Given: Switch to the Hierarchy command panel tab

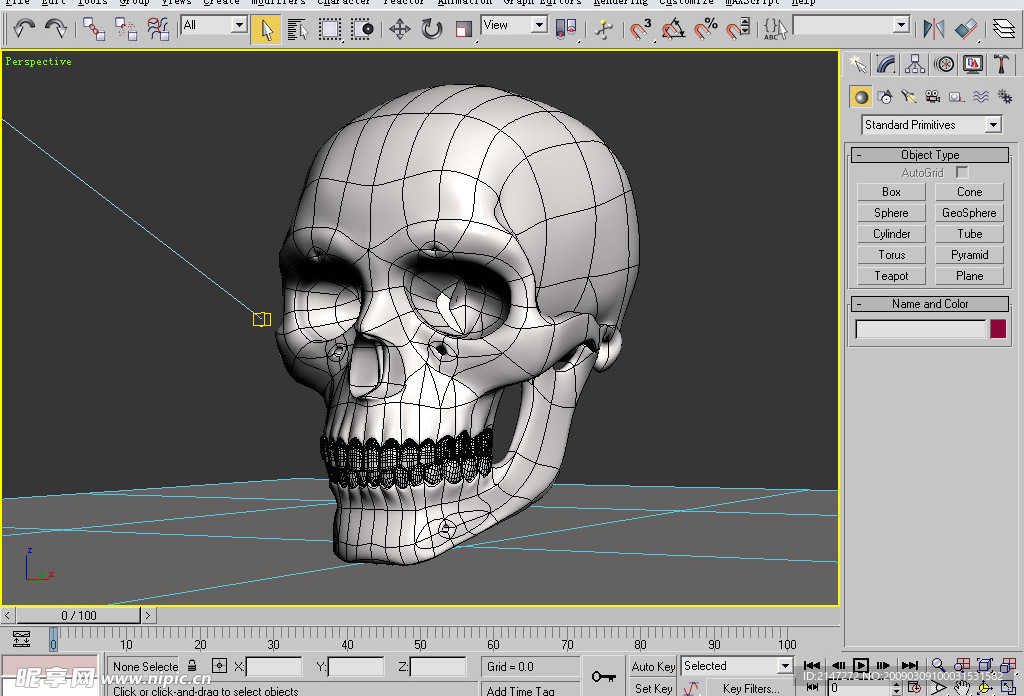Looking at the screenshot, I should 915,64.
